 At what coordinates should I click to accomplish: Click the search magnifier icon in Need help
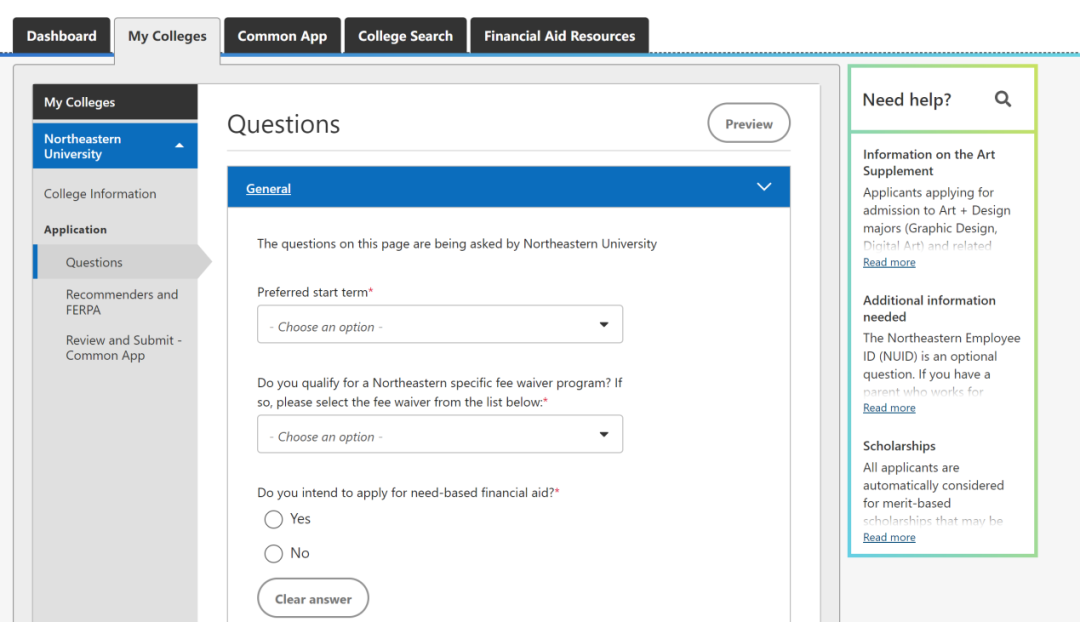pyautogui.click(x=1003, y=99)
